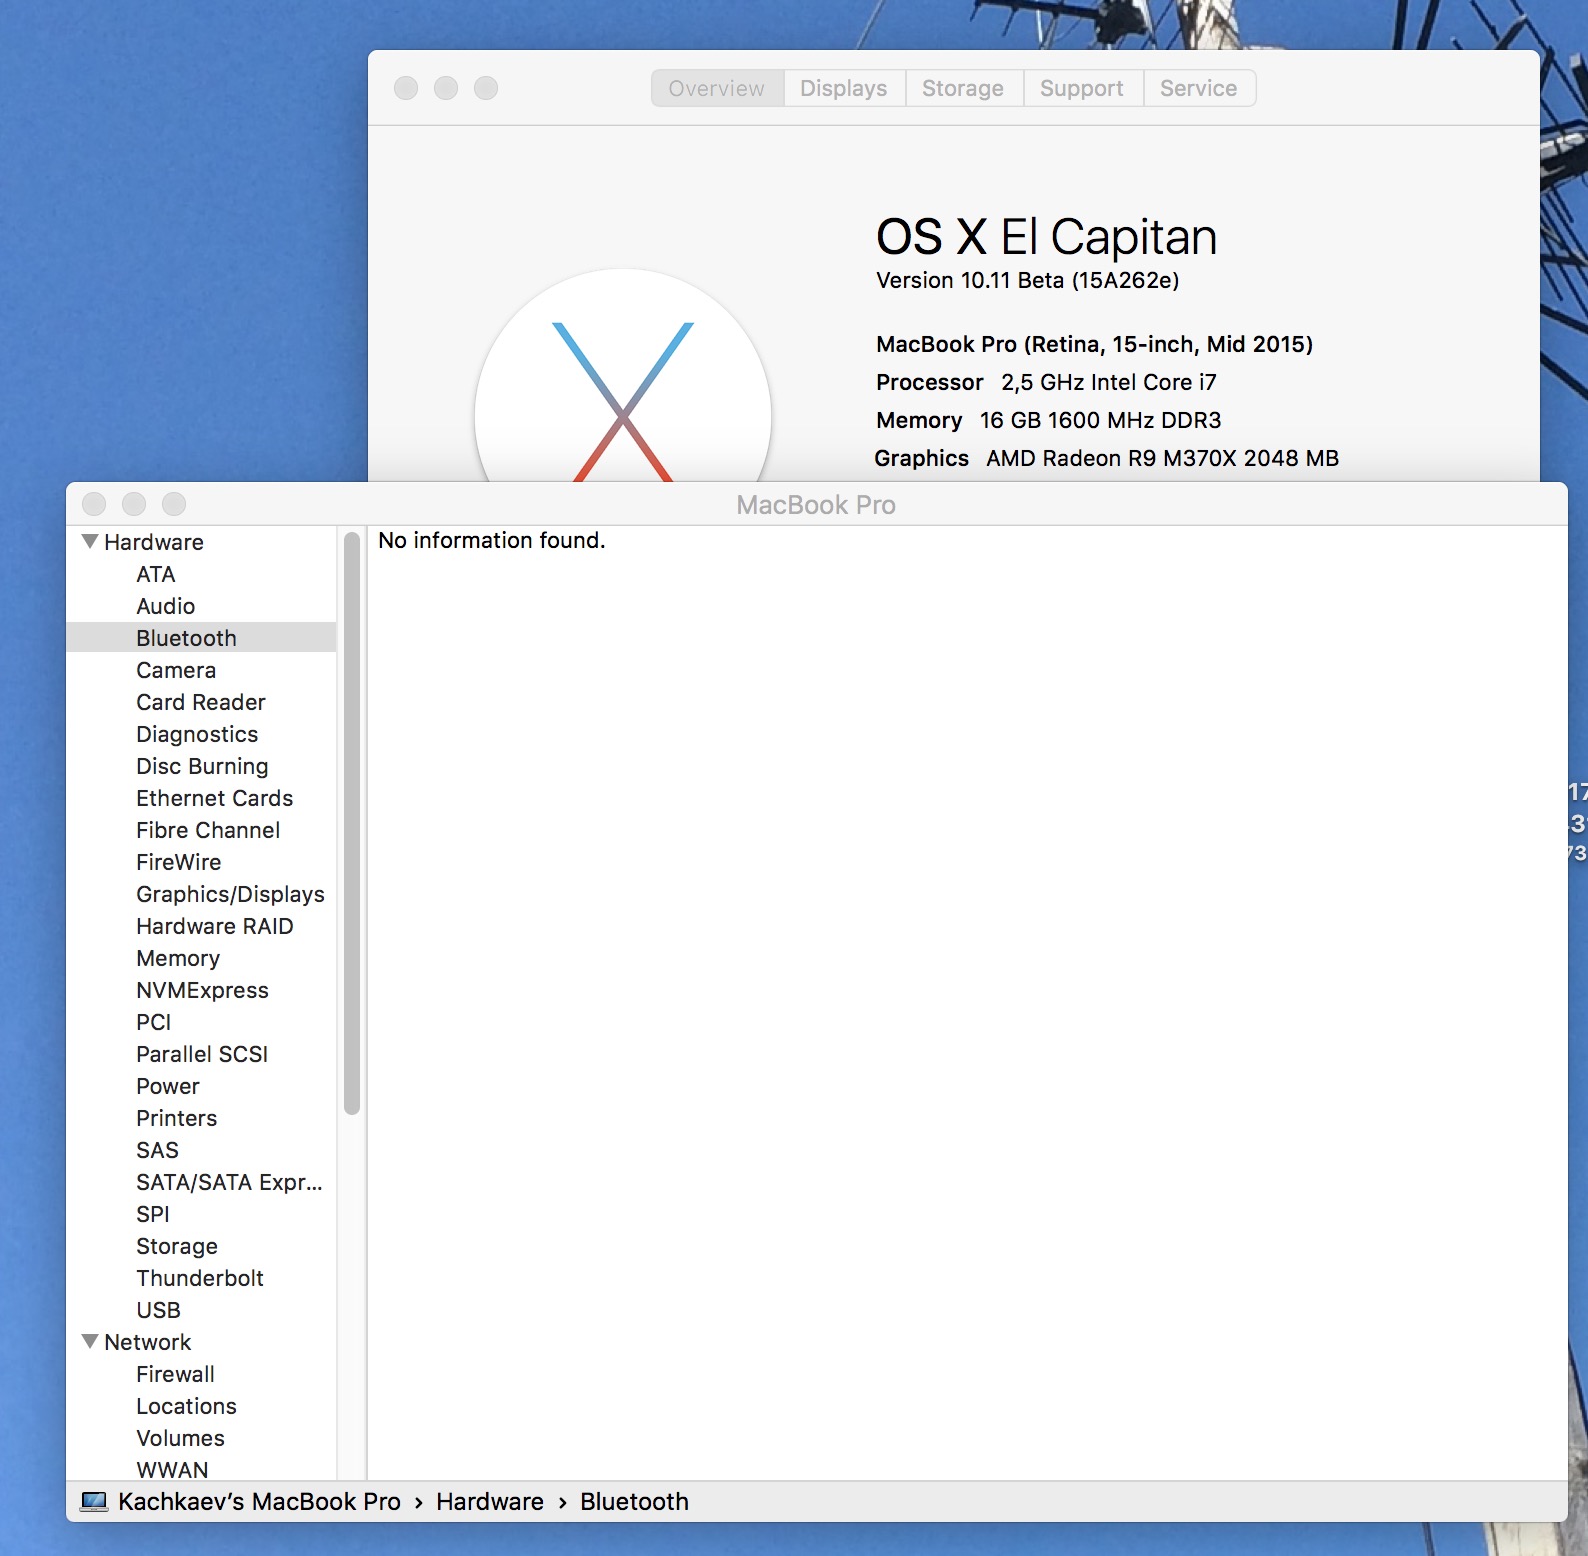The image size is (1588, 1556).
Task: Select WWAN under Network
Action: [173, 1470]
